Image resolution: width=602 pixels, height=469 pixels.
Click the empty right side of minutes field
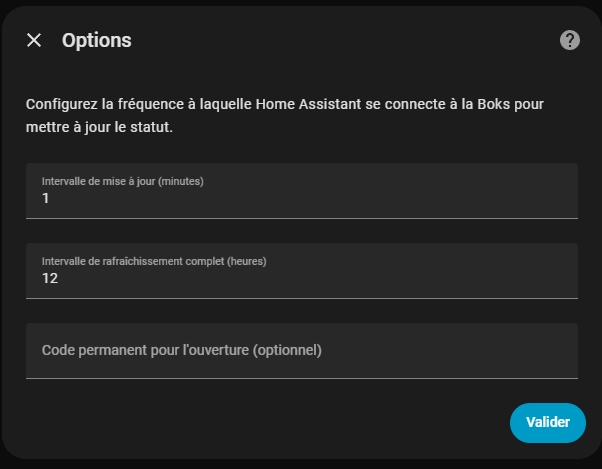tap(480, 198)
